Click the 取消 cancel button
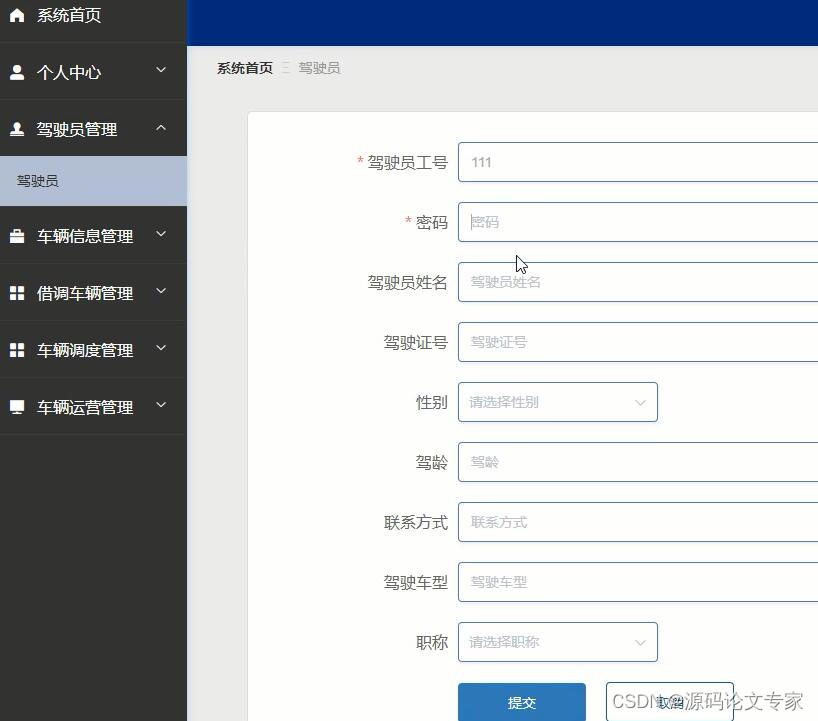The height and width of the screenshot is (721, 818). click(669, 702)
